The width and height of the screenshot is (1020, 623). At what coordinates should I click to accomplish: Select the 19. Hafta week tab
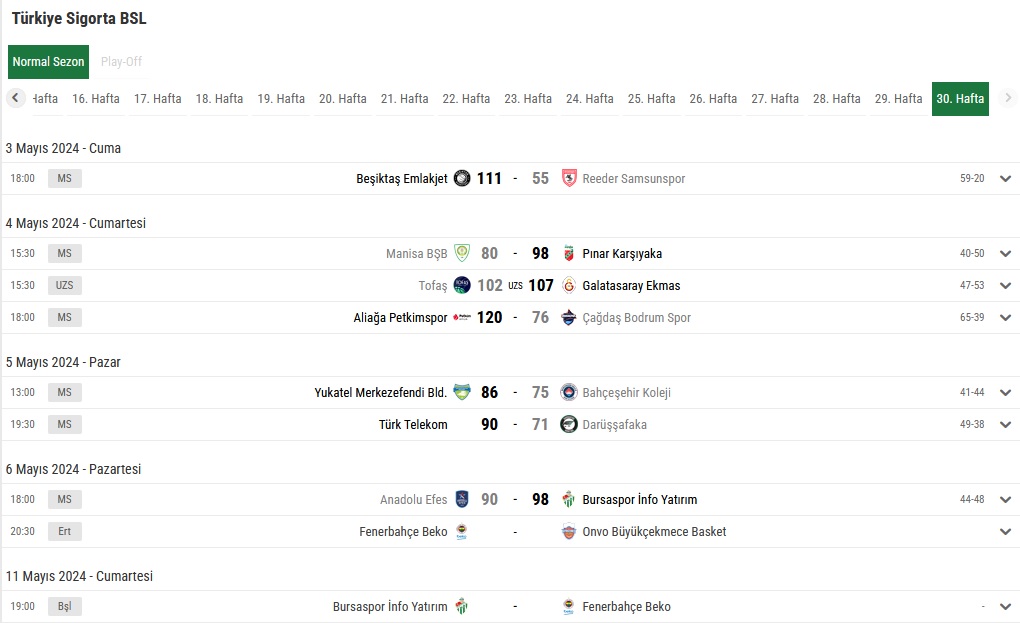point(281,99)
